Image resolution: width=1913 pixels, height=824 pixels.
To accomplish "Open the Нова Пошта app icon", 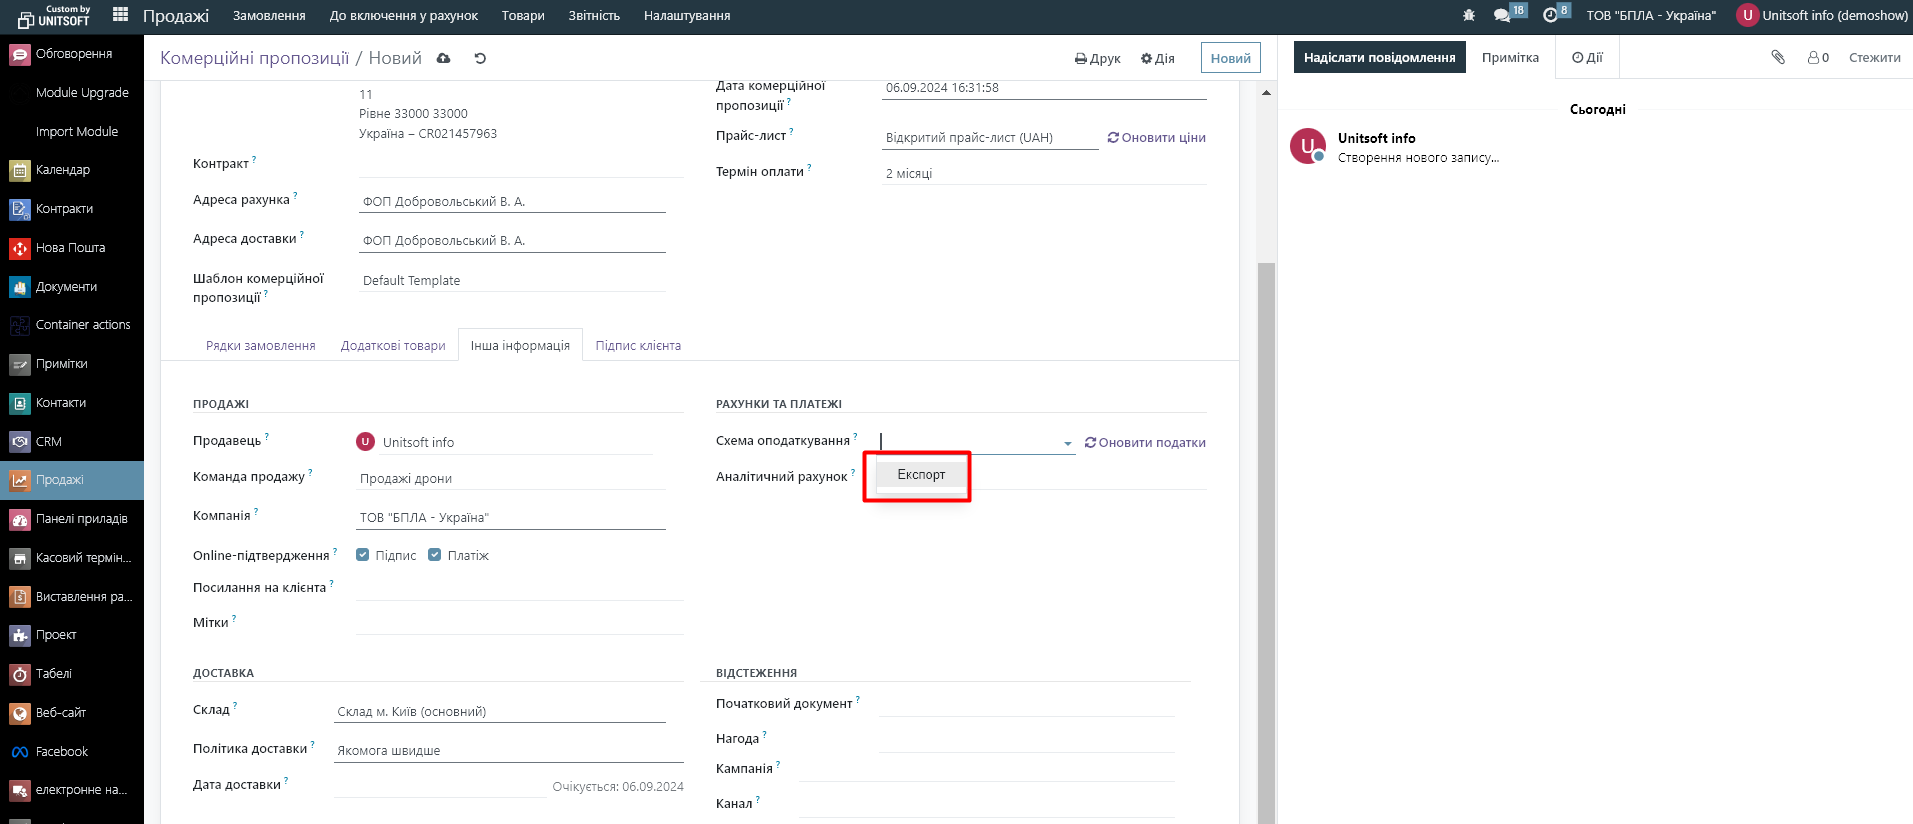I will point(20,248).
